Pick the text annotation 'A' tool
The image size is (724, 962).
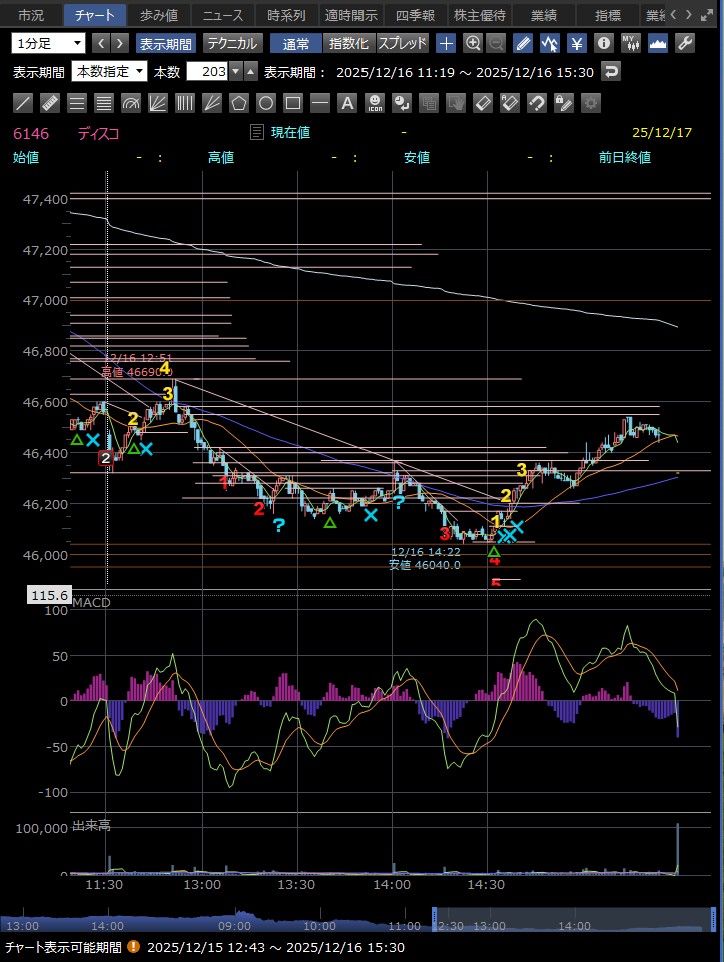pyautogui.click(x=347, y=103)
